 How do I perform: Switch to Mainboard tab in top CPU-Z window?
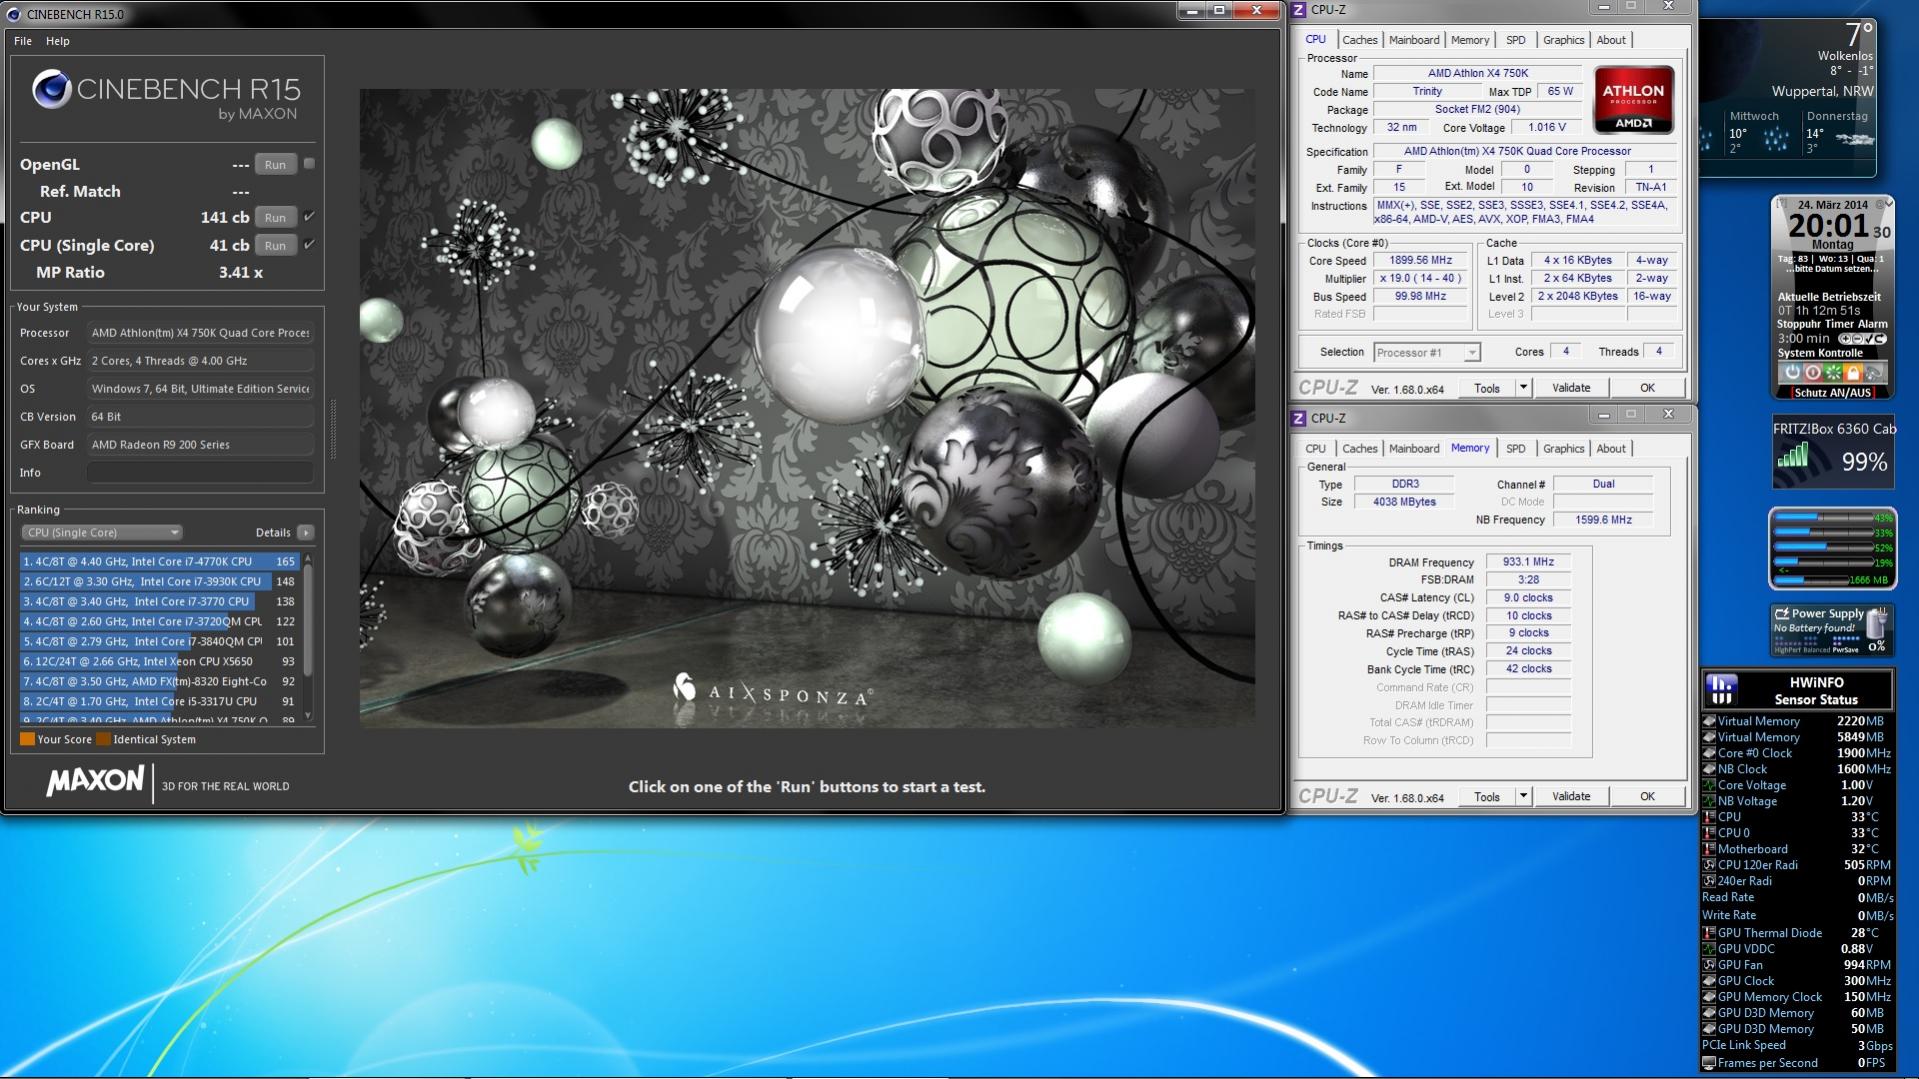tap(1414, 40)
